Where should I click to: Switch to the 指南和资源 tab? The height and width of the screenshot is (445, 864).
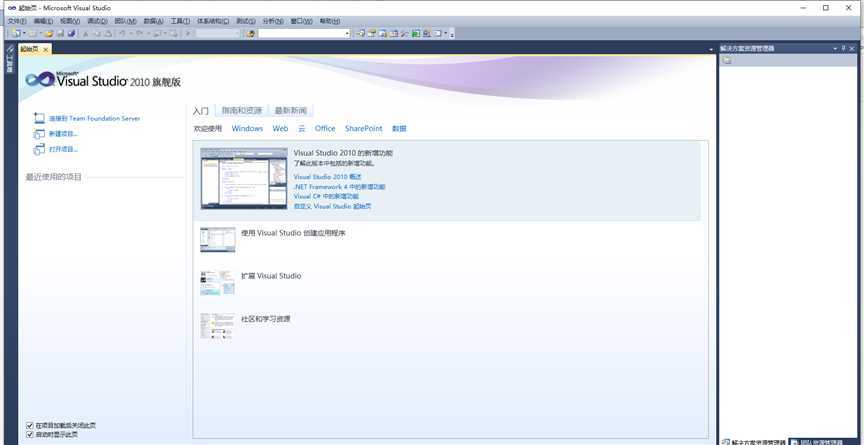pos(241,111)
